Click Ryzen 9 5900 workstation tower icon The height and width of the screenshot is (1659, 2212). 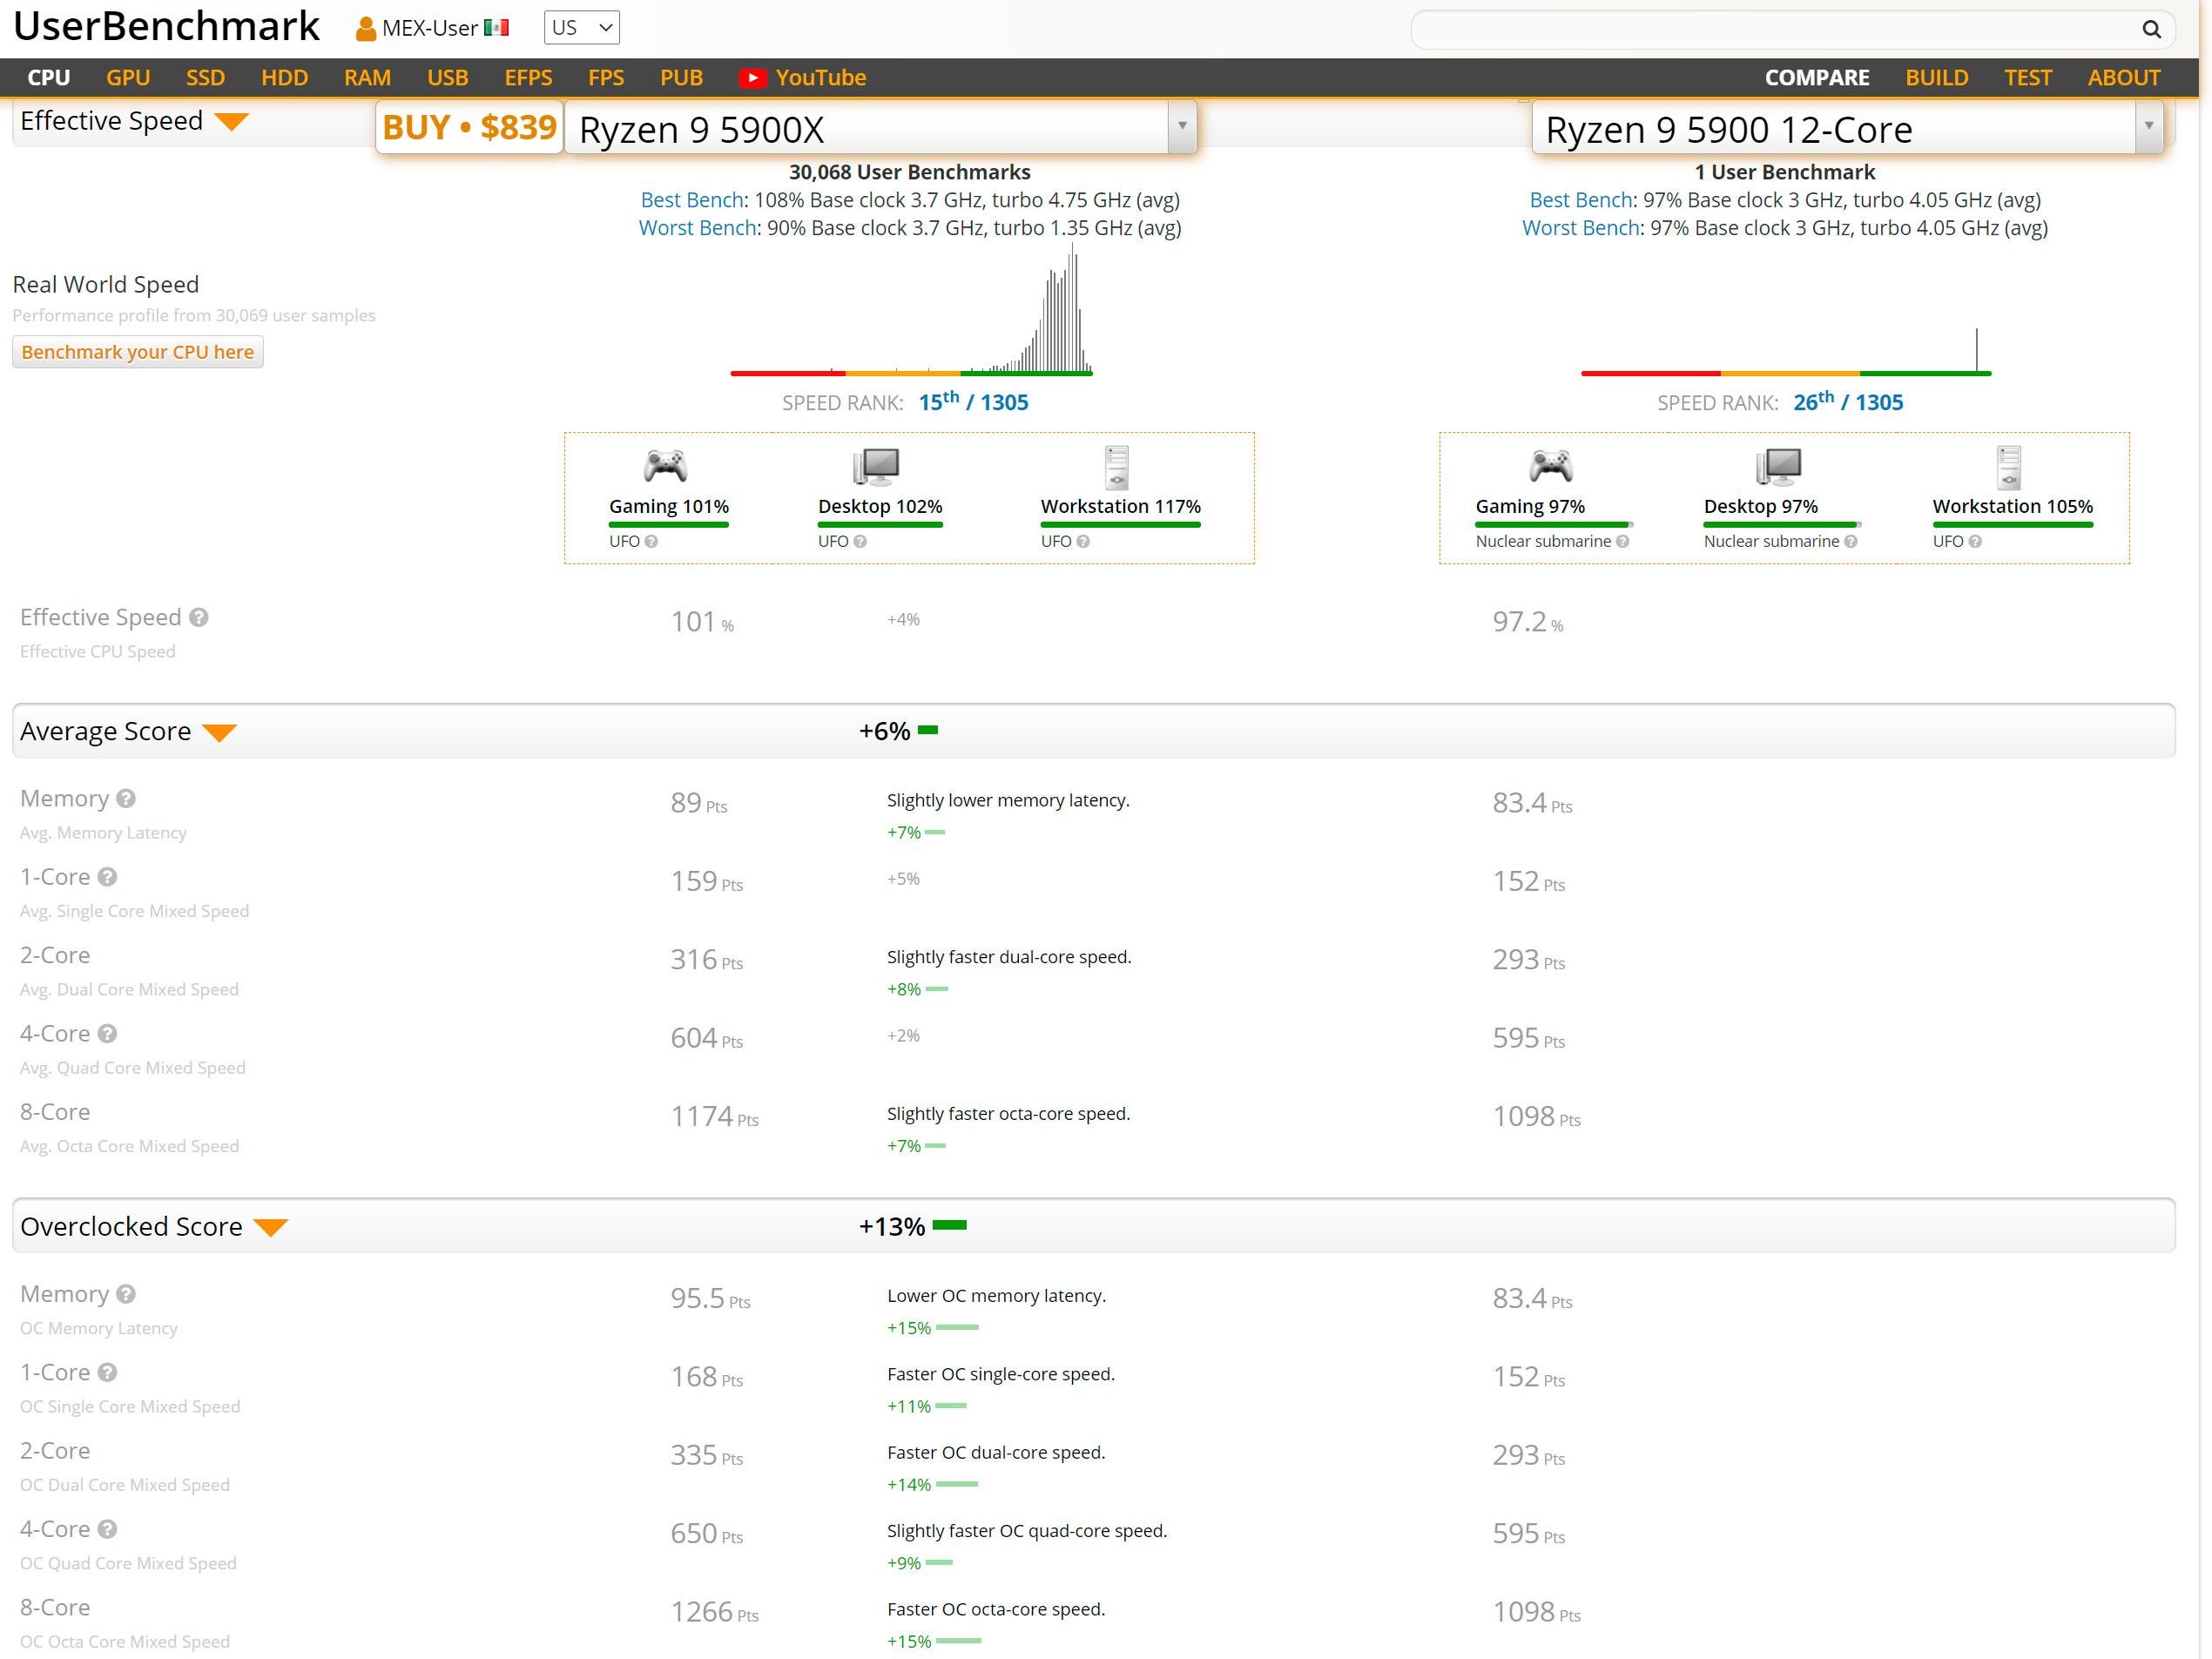pos(2008,466)
